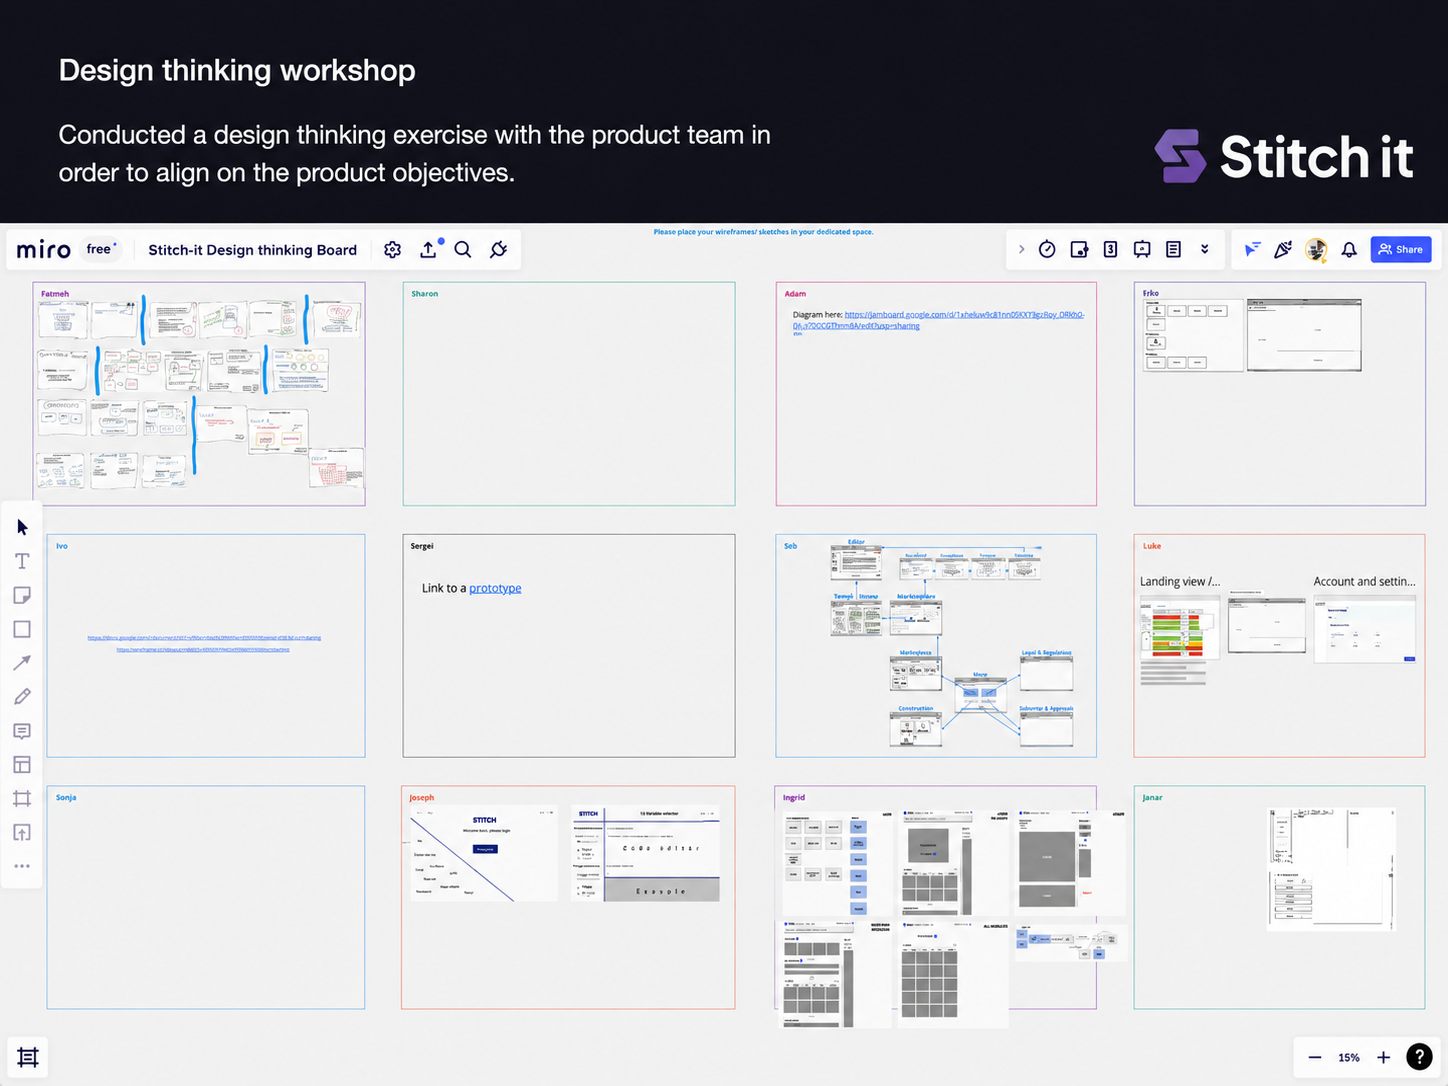Open the estimation card icon
This screenshot has height=1086, width=1448.
(x=1110, y=250)
